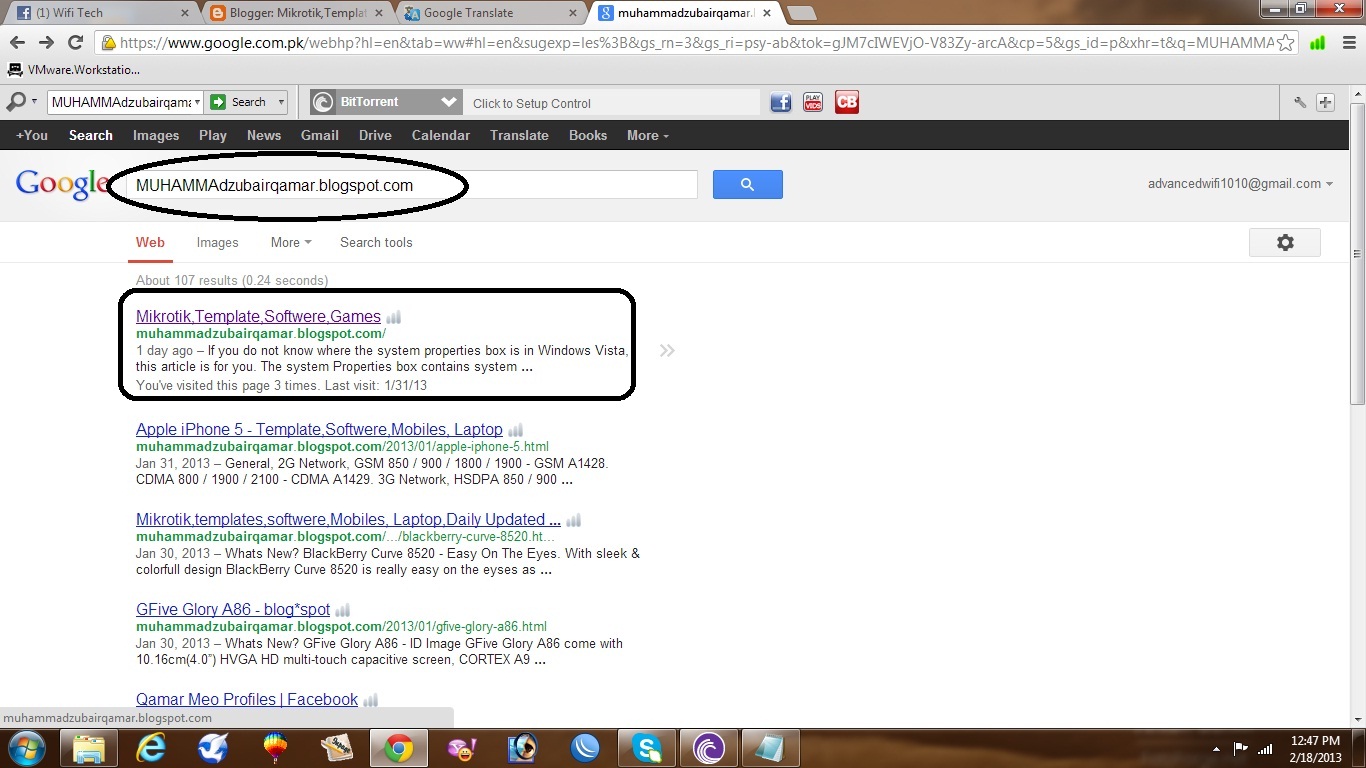This screenshot has width=1366, height=768.
Task: Open the Windows Start menu
Action: [x=25, y=748]
